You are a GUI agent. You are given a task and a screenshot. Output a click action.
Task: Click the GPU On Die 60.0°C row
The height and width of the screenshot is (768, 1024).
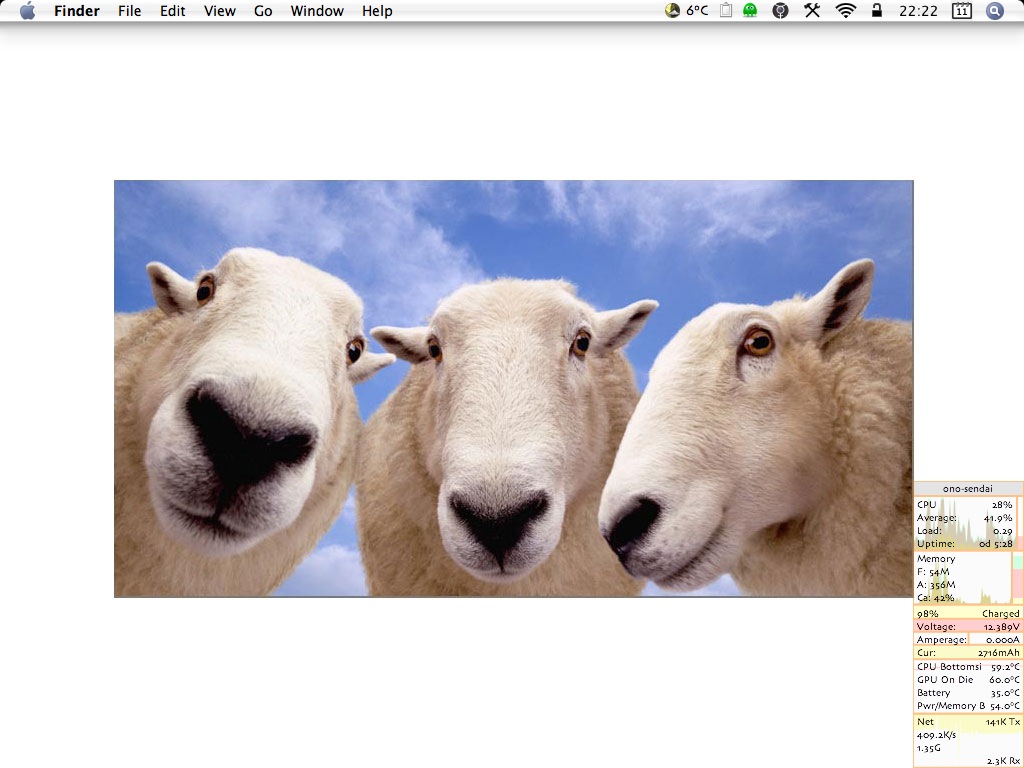(x=968, y=680)
